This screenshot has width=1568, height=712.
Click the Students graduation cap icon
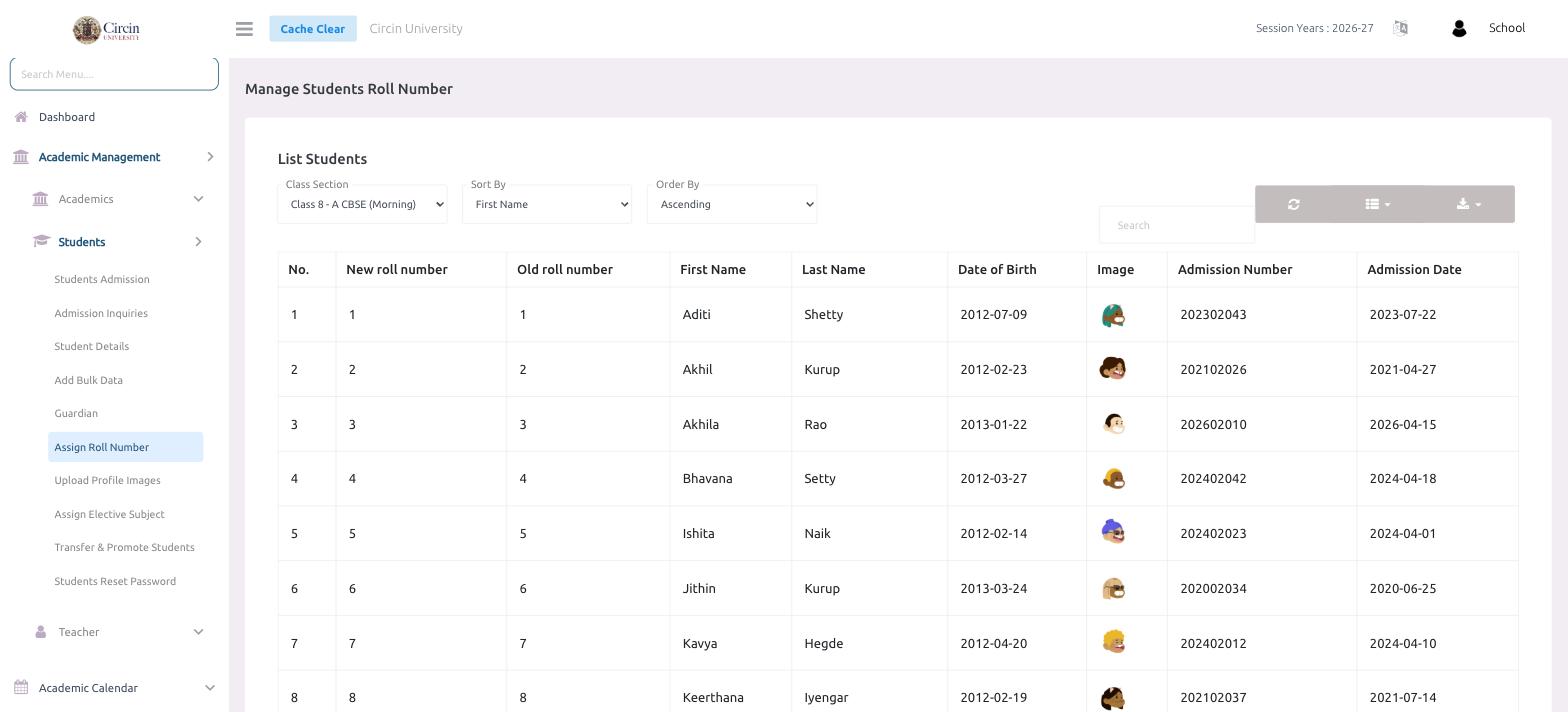click(x=41, y=242)
